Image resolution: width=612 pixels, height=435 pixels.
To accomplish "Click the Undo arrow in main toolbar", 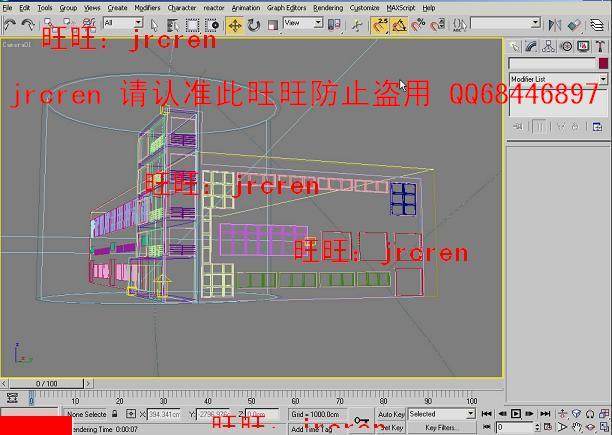I will pos(9,25).
